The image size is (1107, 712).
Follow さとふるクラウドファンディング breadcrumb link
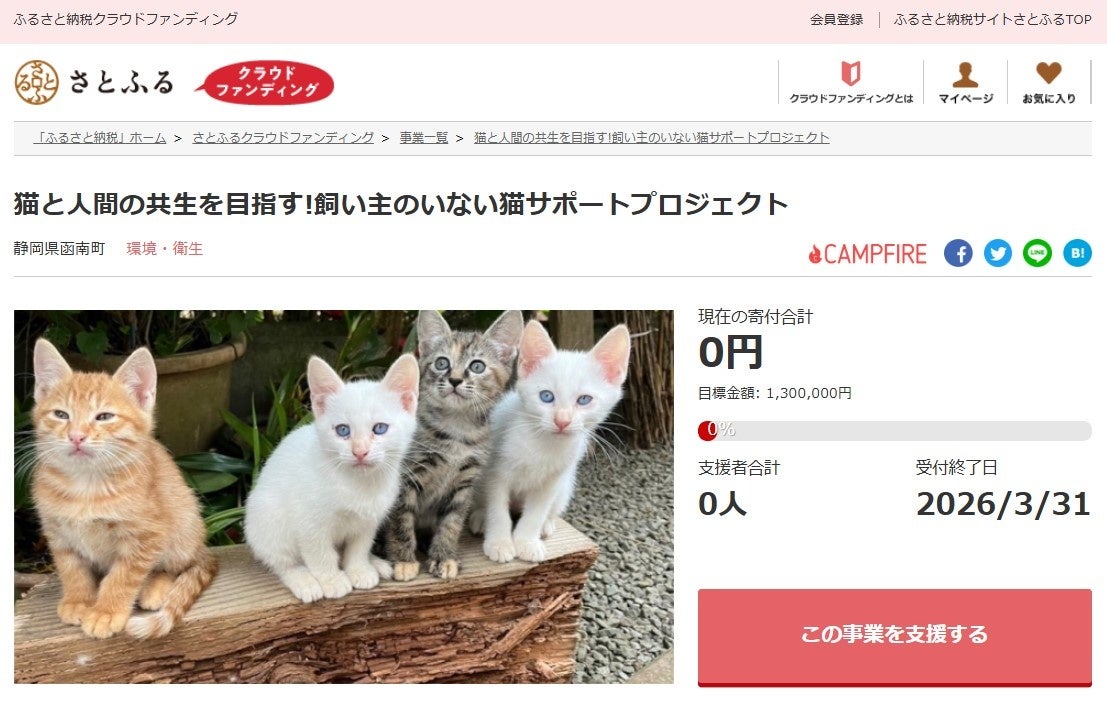[x=282, y=138]
